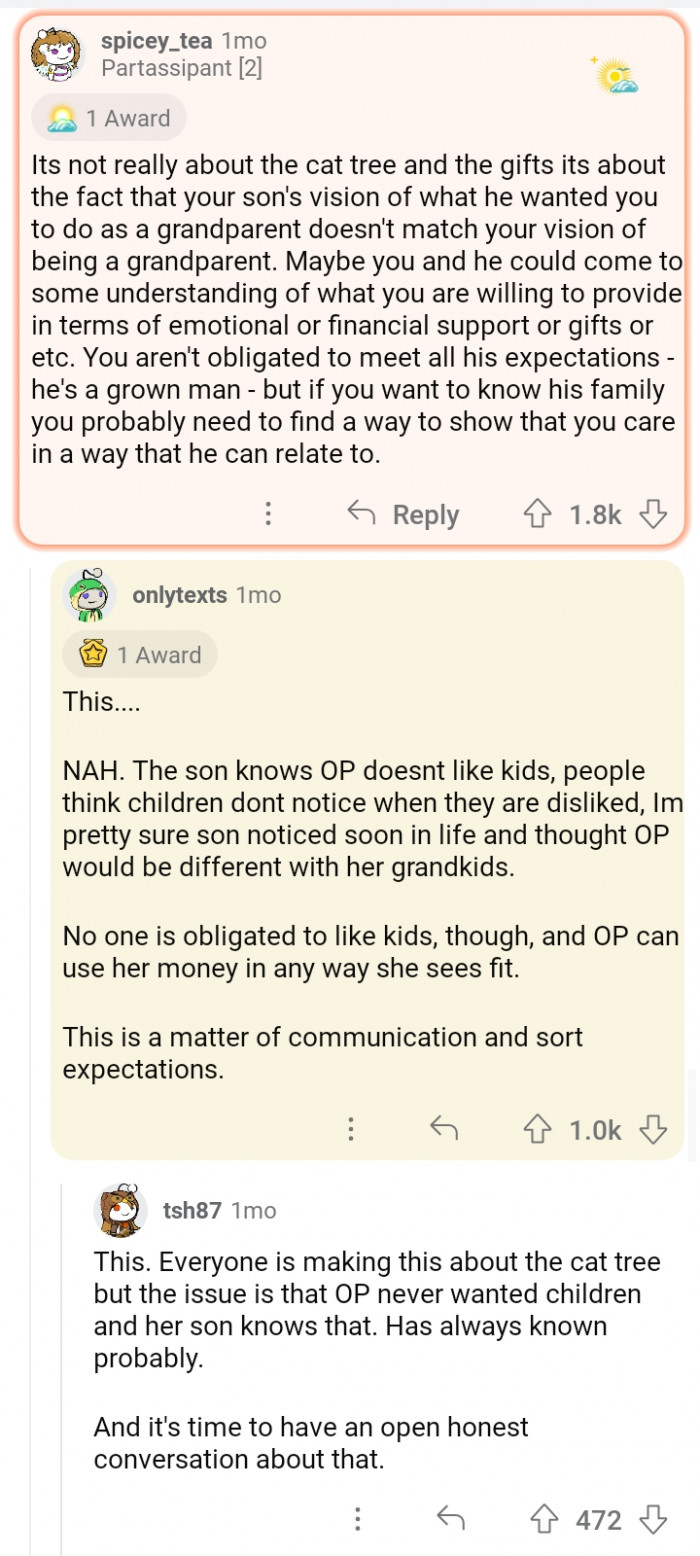Downvote onlytexts' comment
The image size is (700, 1556).
click(653, 1130)
